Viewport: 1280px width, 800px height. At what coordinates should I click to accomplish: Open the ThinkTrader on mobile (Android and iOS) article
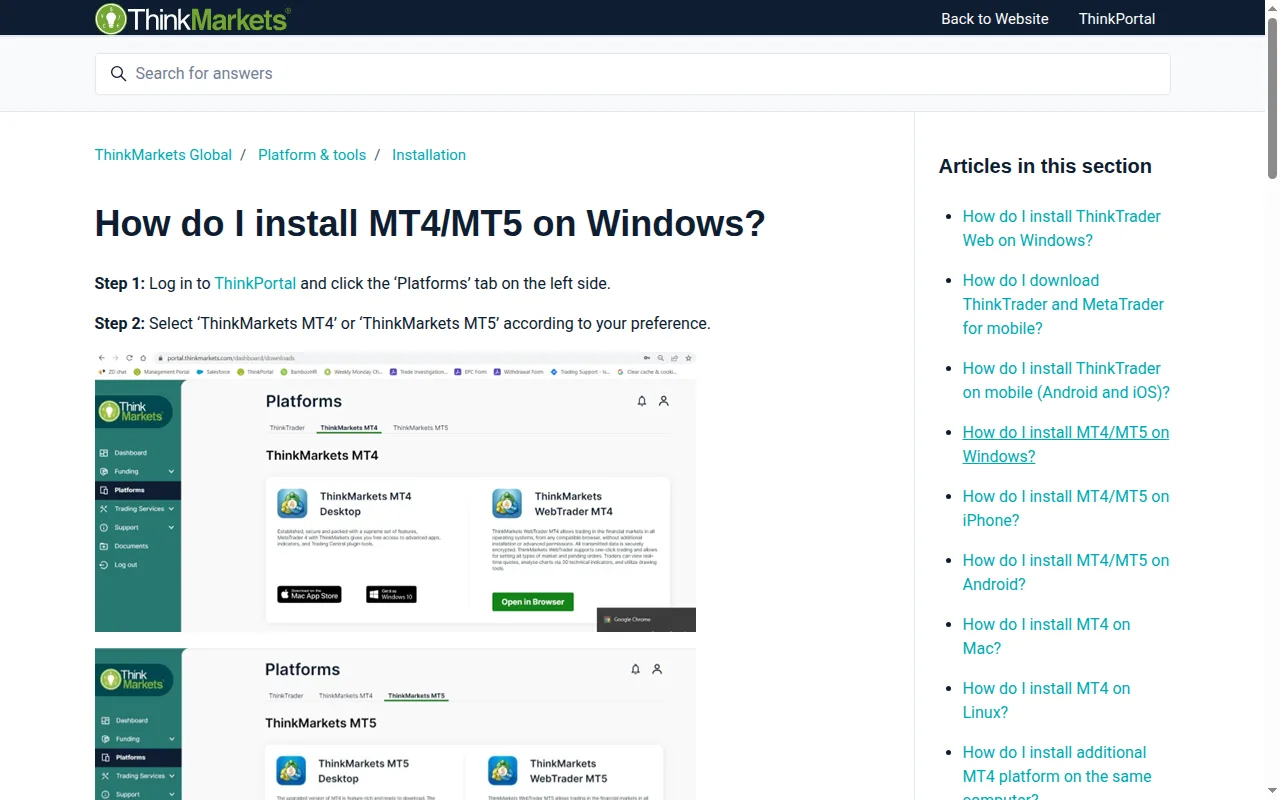[x=1066, y=380]
